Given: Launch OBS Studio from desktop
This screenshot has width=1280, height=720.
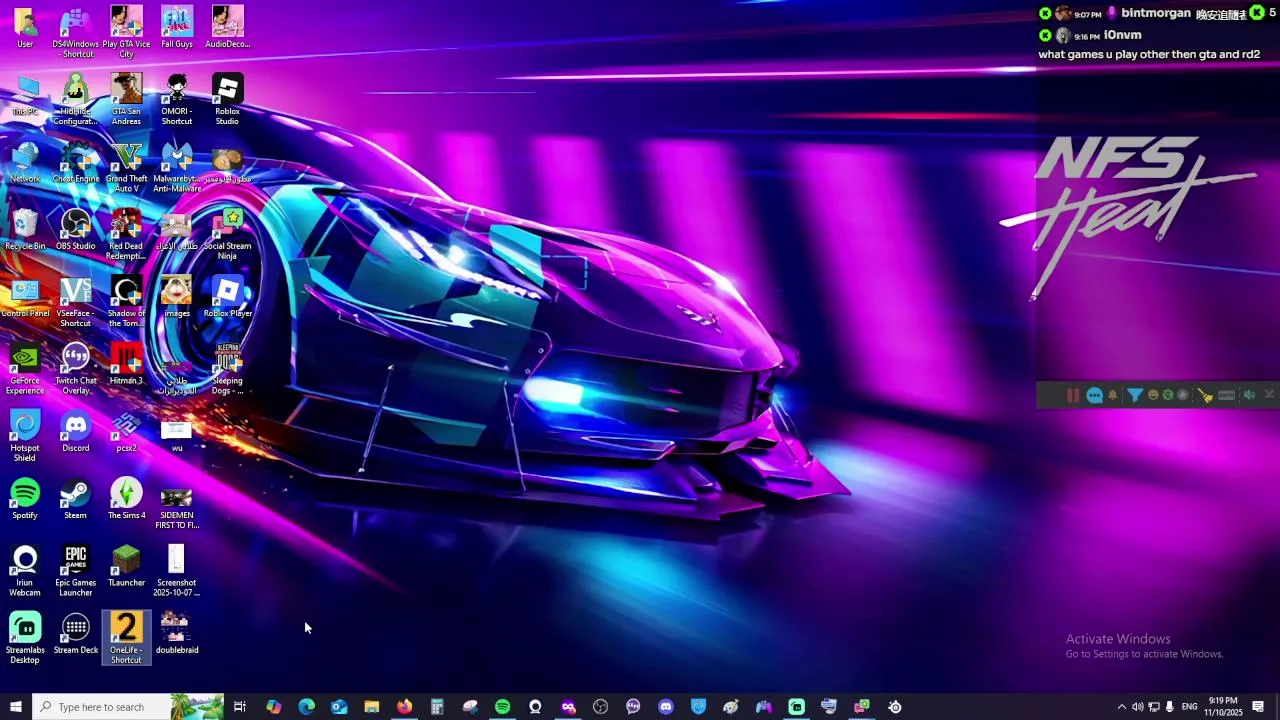Looking at the screenshot, I should click(x=76, y=231).
